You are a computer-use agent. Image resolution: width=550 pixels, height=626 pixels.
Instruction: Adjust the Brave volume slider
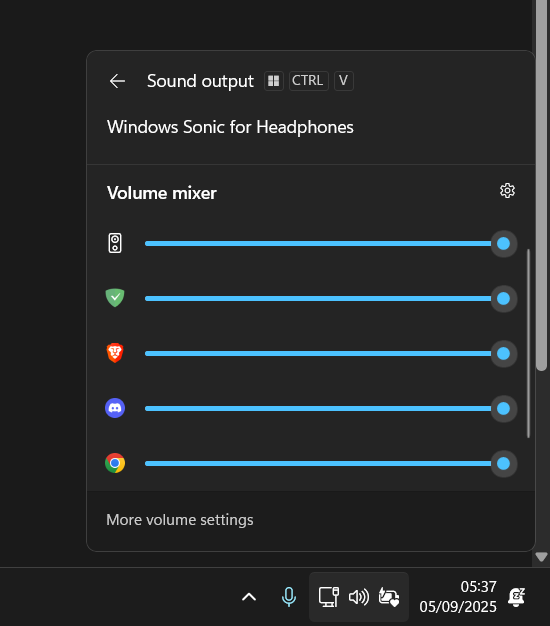[331, 353]
